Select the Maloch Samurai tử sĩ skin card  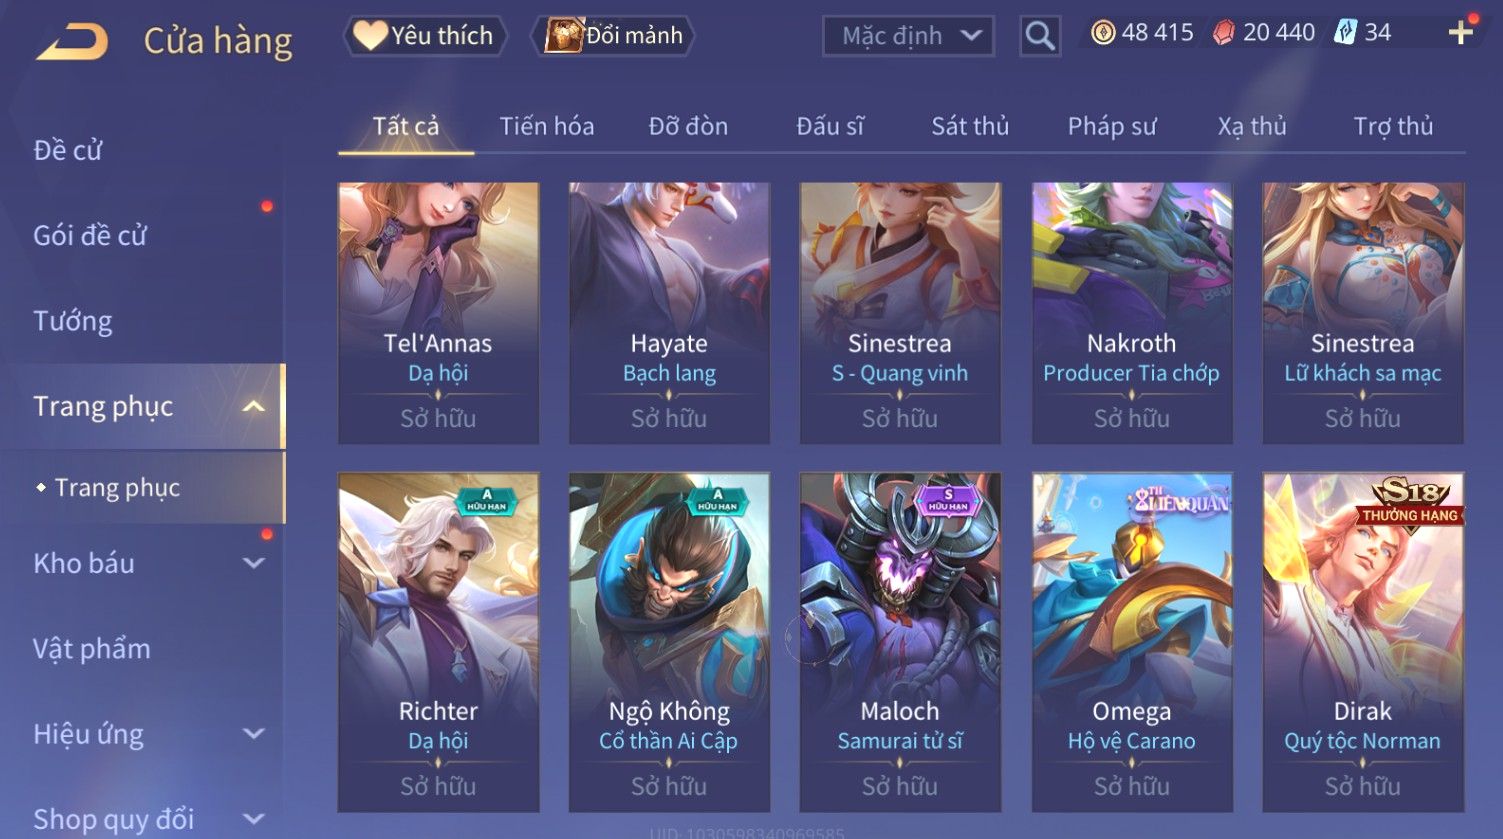tap(900, 642)
